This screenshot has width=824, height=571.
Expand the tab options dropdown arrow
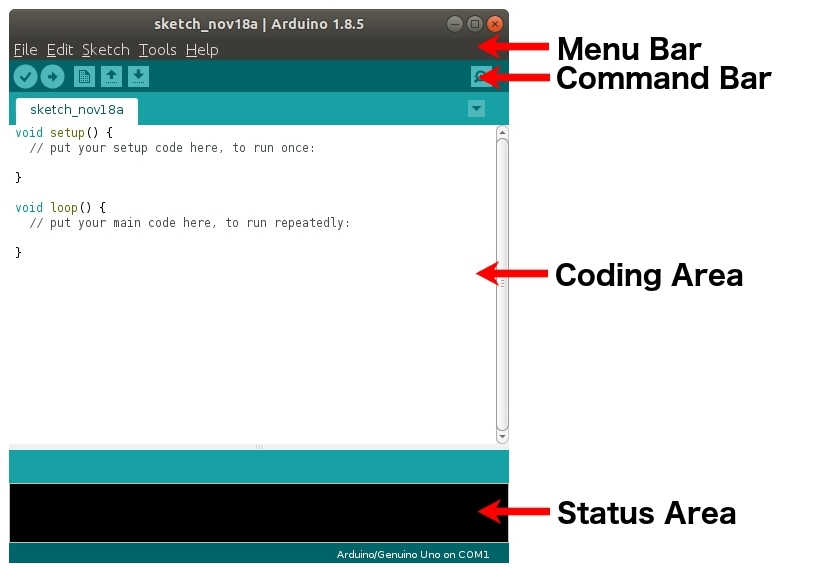[476, 109]
